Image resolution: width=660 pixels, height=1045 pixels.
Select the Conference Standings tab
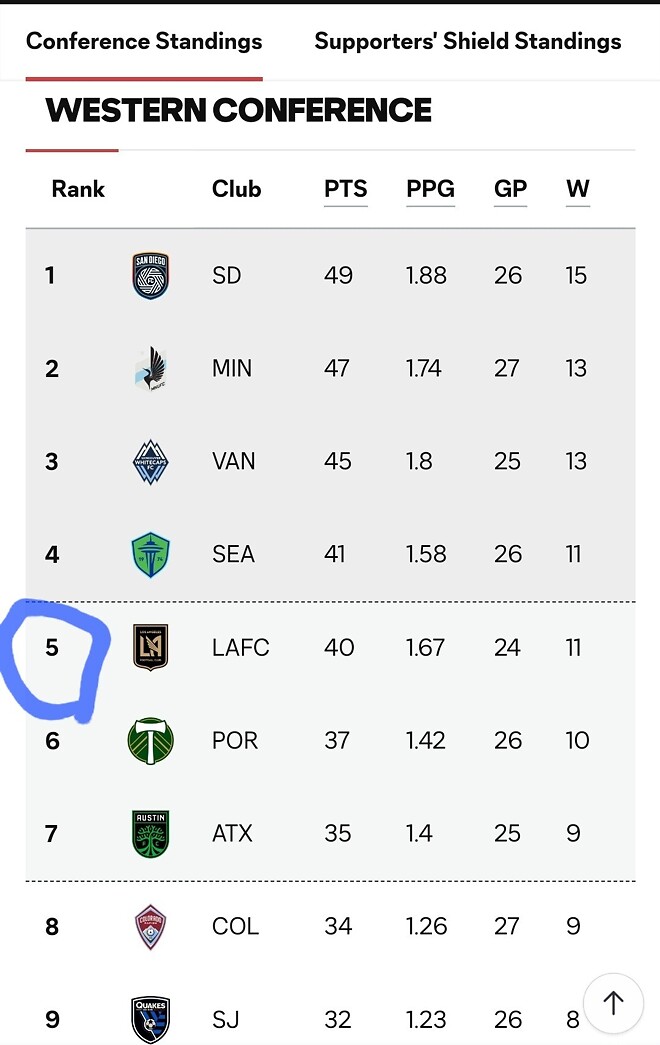(x=144, y=41)
